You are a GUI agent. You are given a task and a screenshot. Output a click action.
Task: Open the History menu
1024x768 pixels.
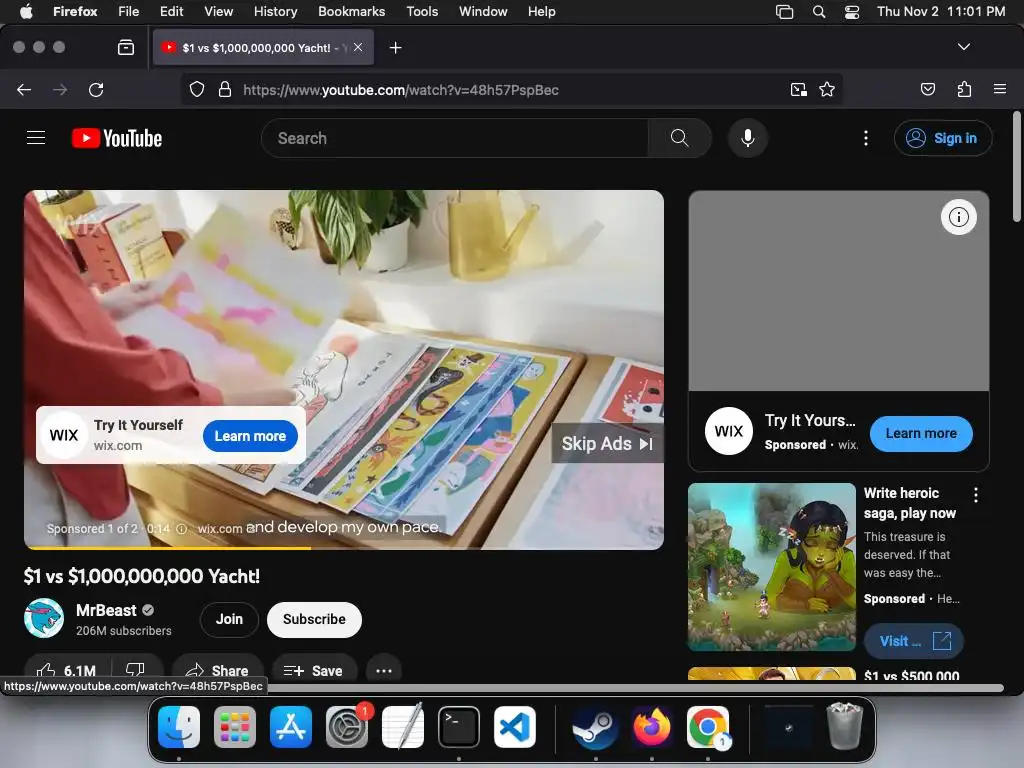tap(275, 11)
